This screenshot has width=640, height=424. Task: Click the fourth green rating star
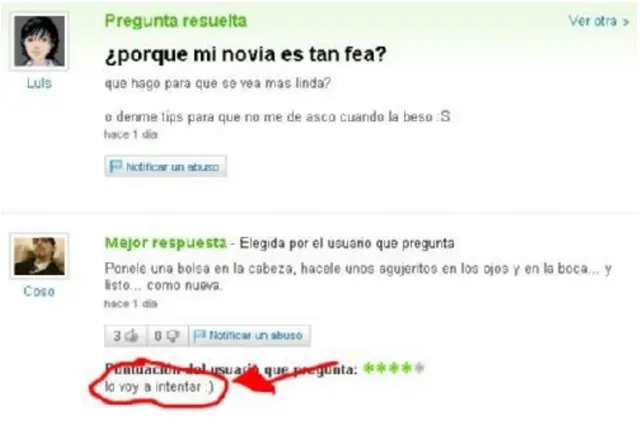(407, 368)
